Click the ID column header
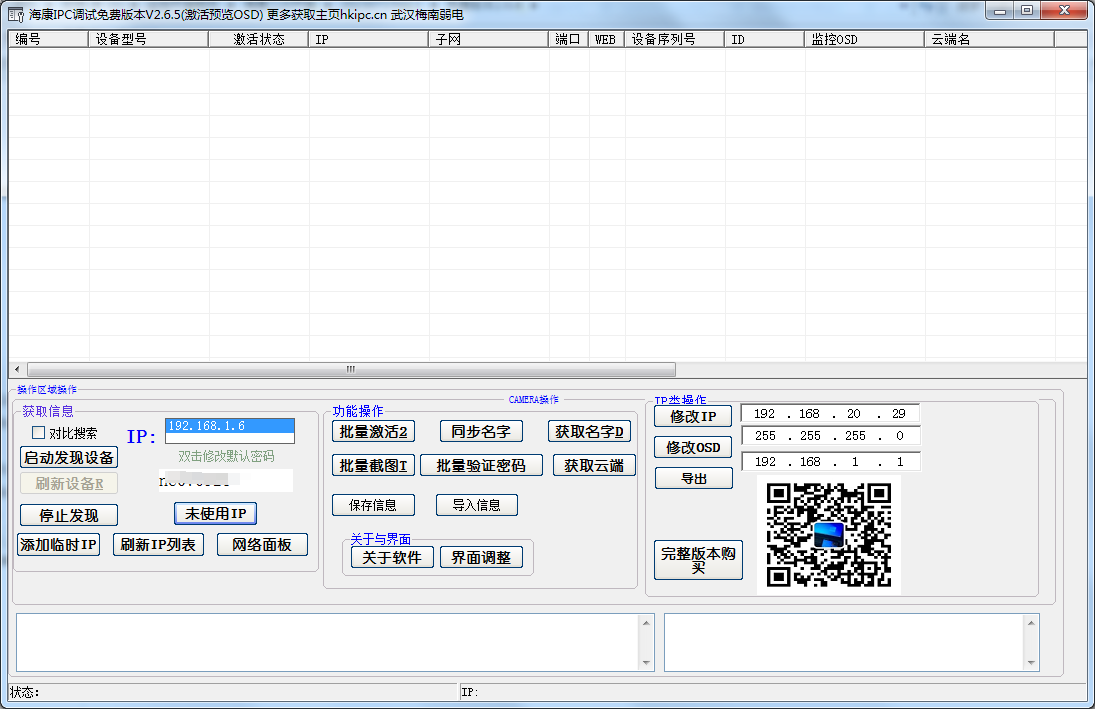The height and width of the screenshot is (709, 1095). click(765, 39)
